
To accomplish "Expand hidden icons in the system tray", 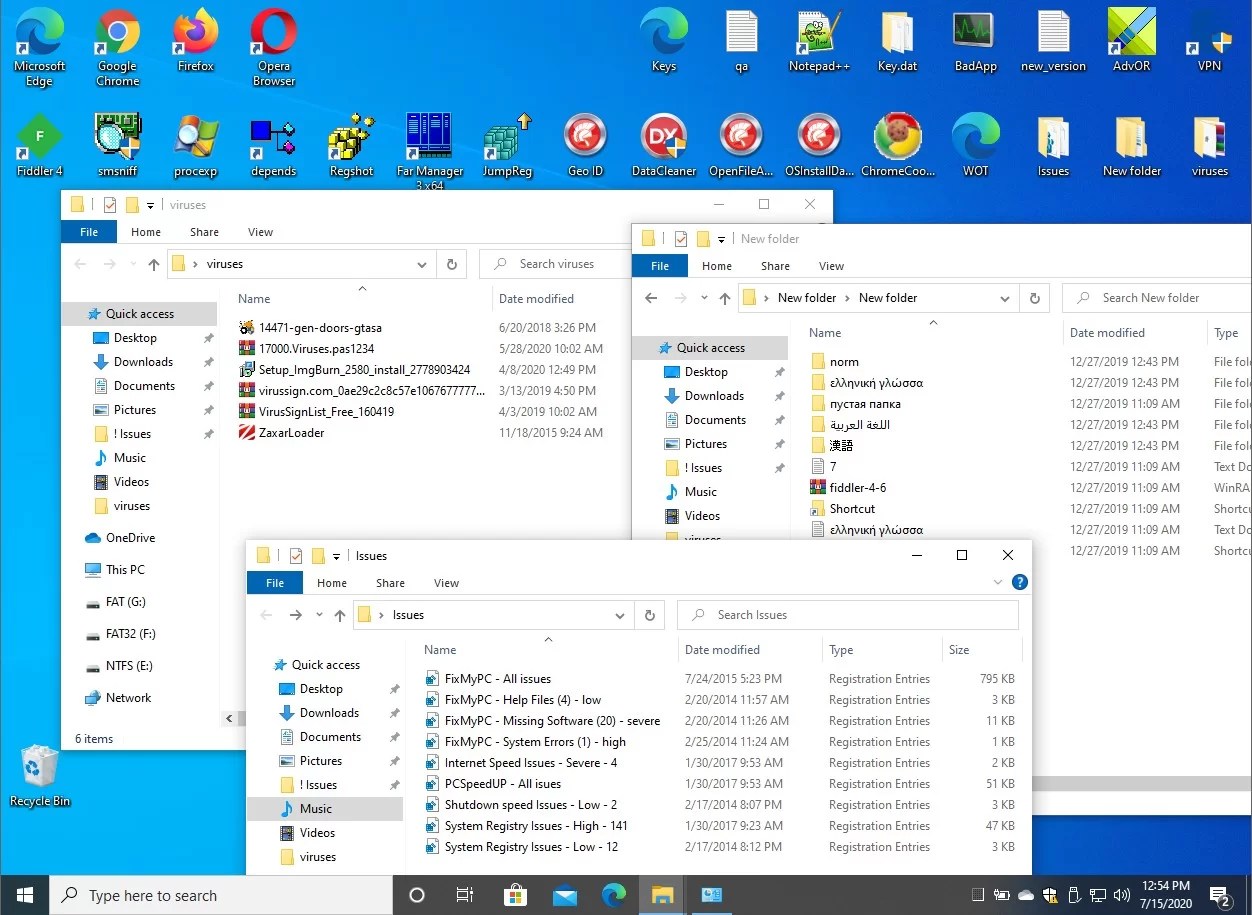I will coord(976,895).
